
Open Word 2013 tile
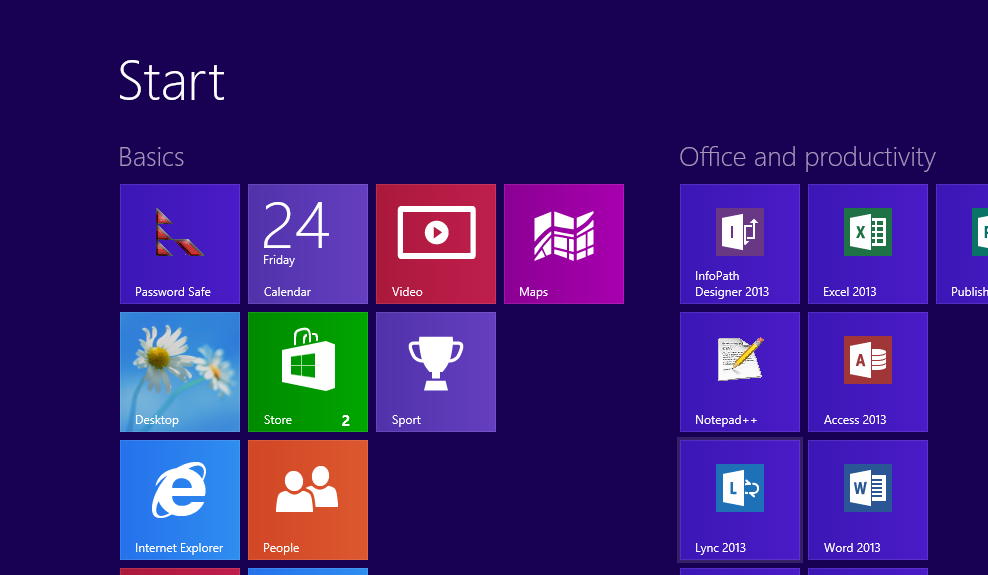pyautogui.click(x=868, y=500)
